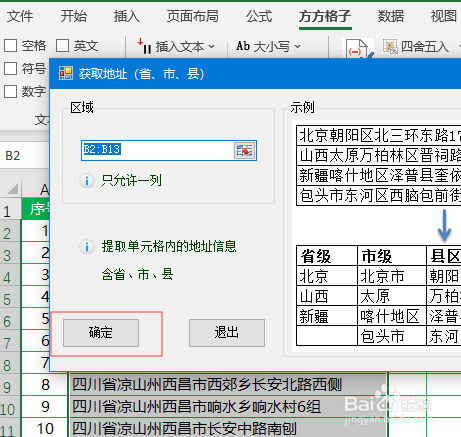Select the 方方格子 tab

[325, 16]
